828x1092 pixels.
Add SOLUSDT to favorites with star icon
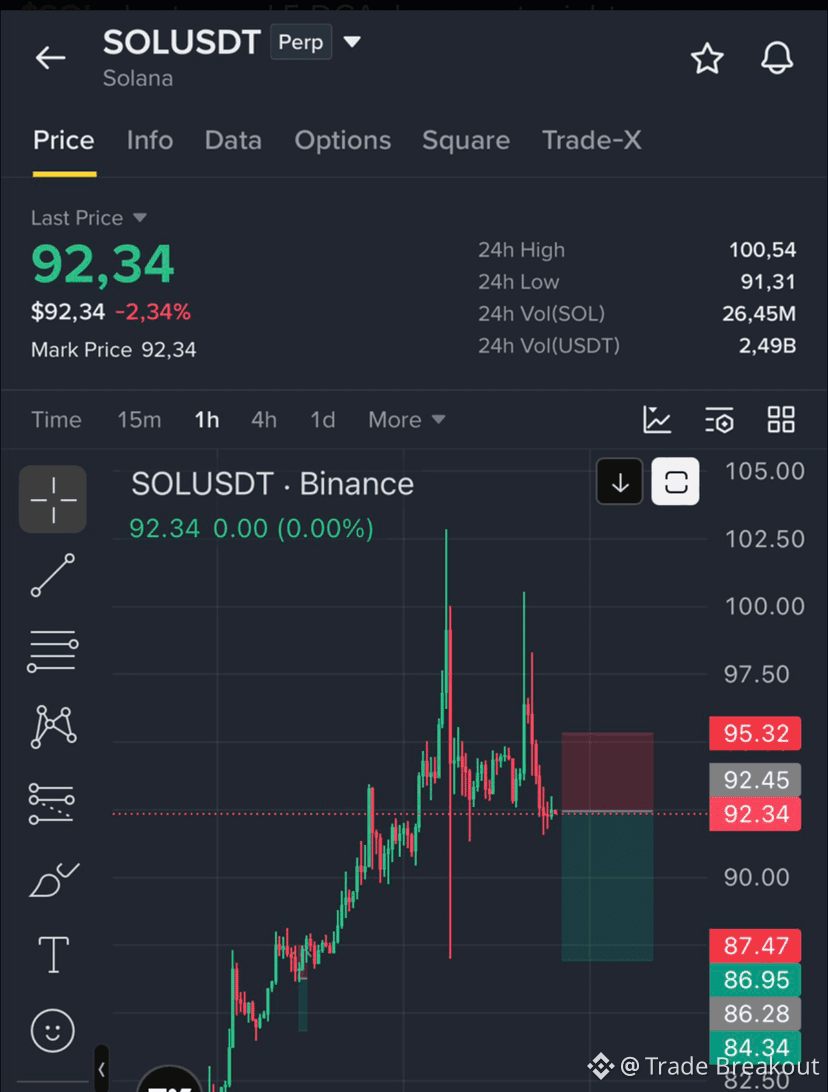pos(707,58)
